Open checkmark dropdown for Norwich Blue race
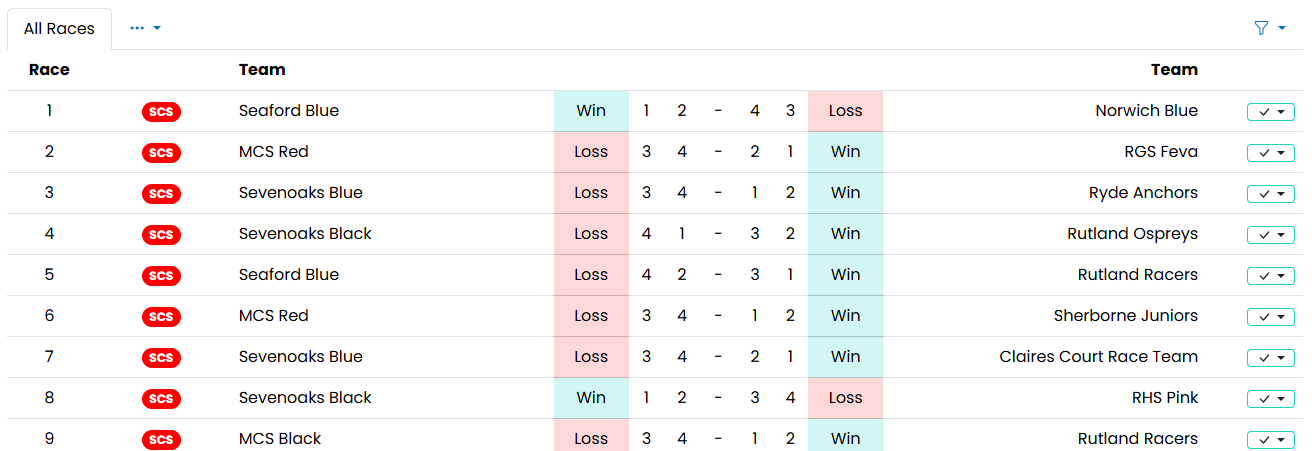This screenshot has width=1316, height=451. (x=1270, y=112)
